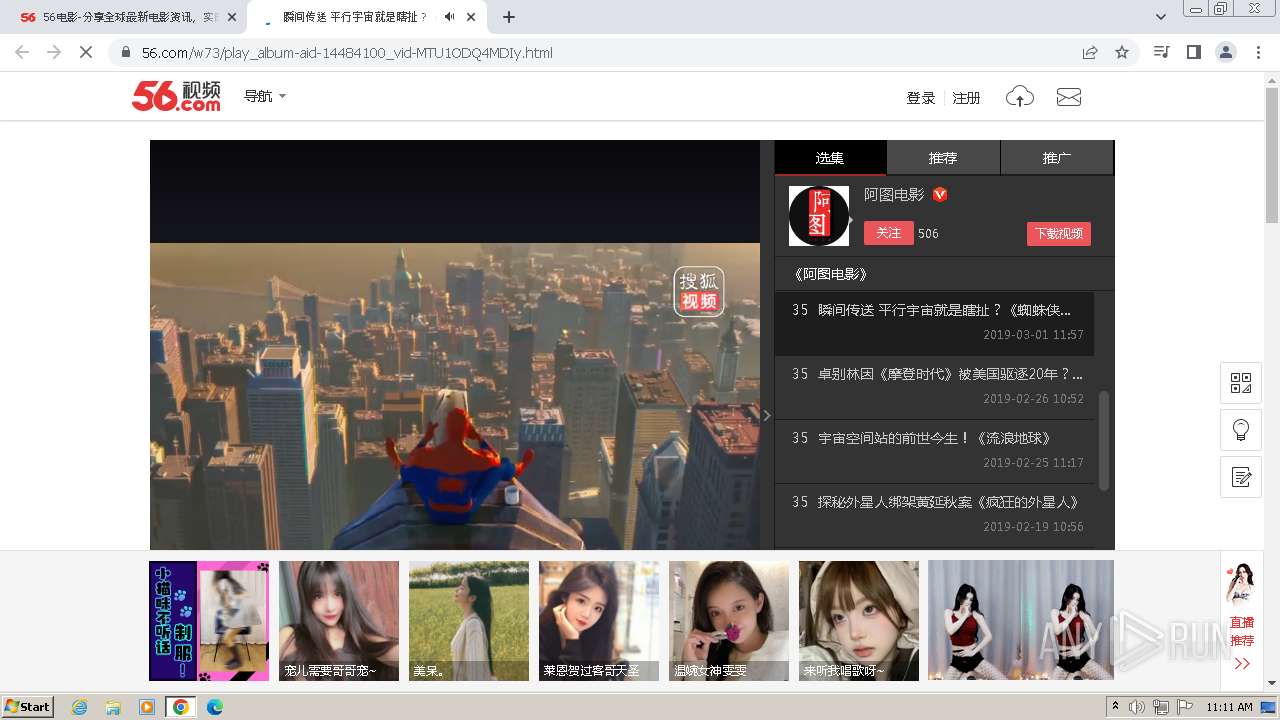The image size is (1280, 720).
Task: Click the 关注 follow button
Action: 889,233
